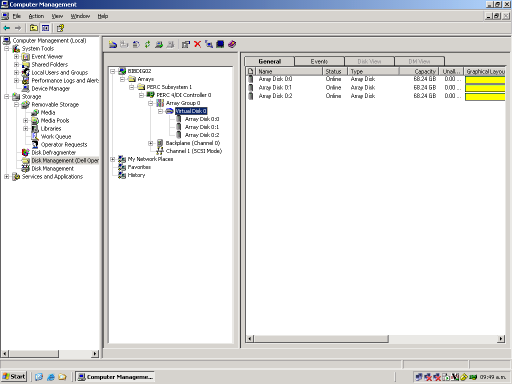Click the dark blue chip toolbar icon

tap(220, 44)
